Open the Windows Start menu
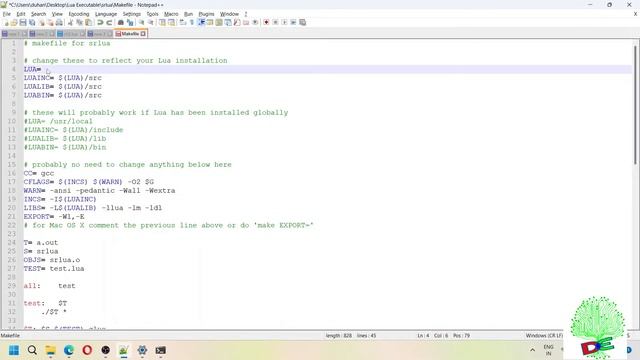Screen dimensions: 640x360 click(x=14, y=350)
